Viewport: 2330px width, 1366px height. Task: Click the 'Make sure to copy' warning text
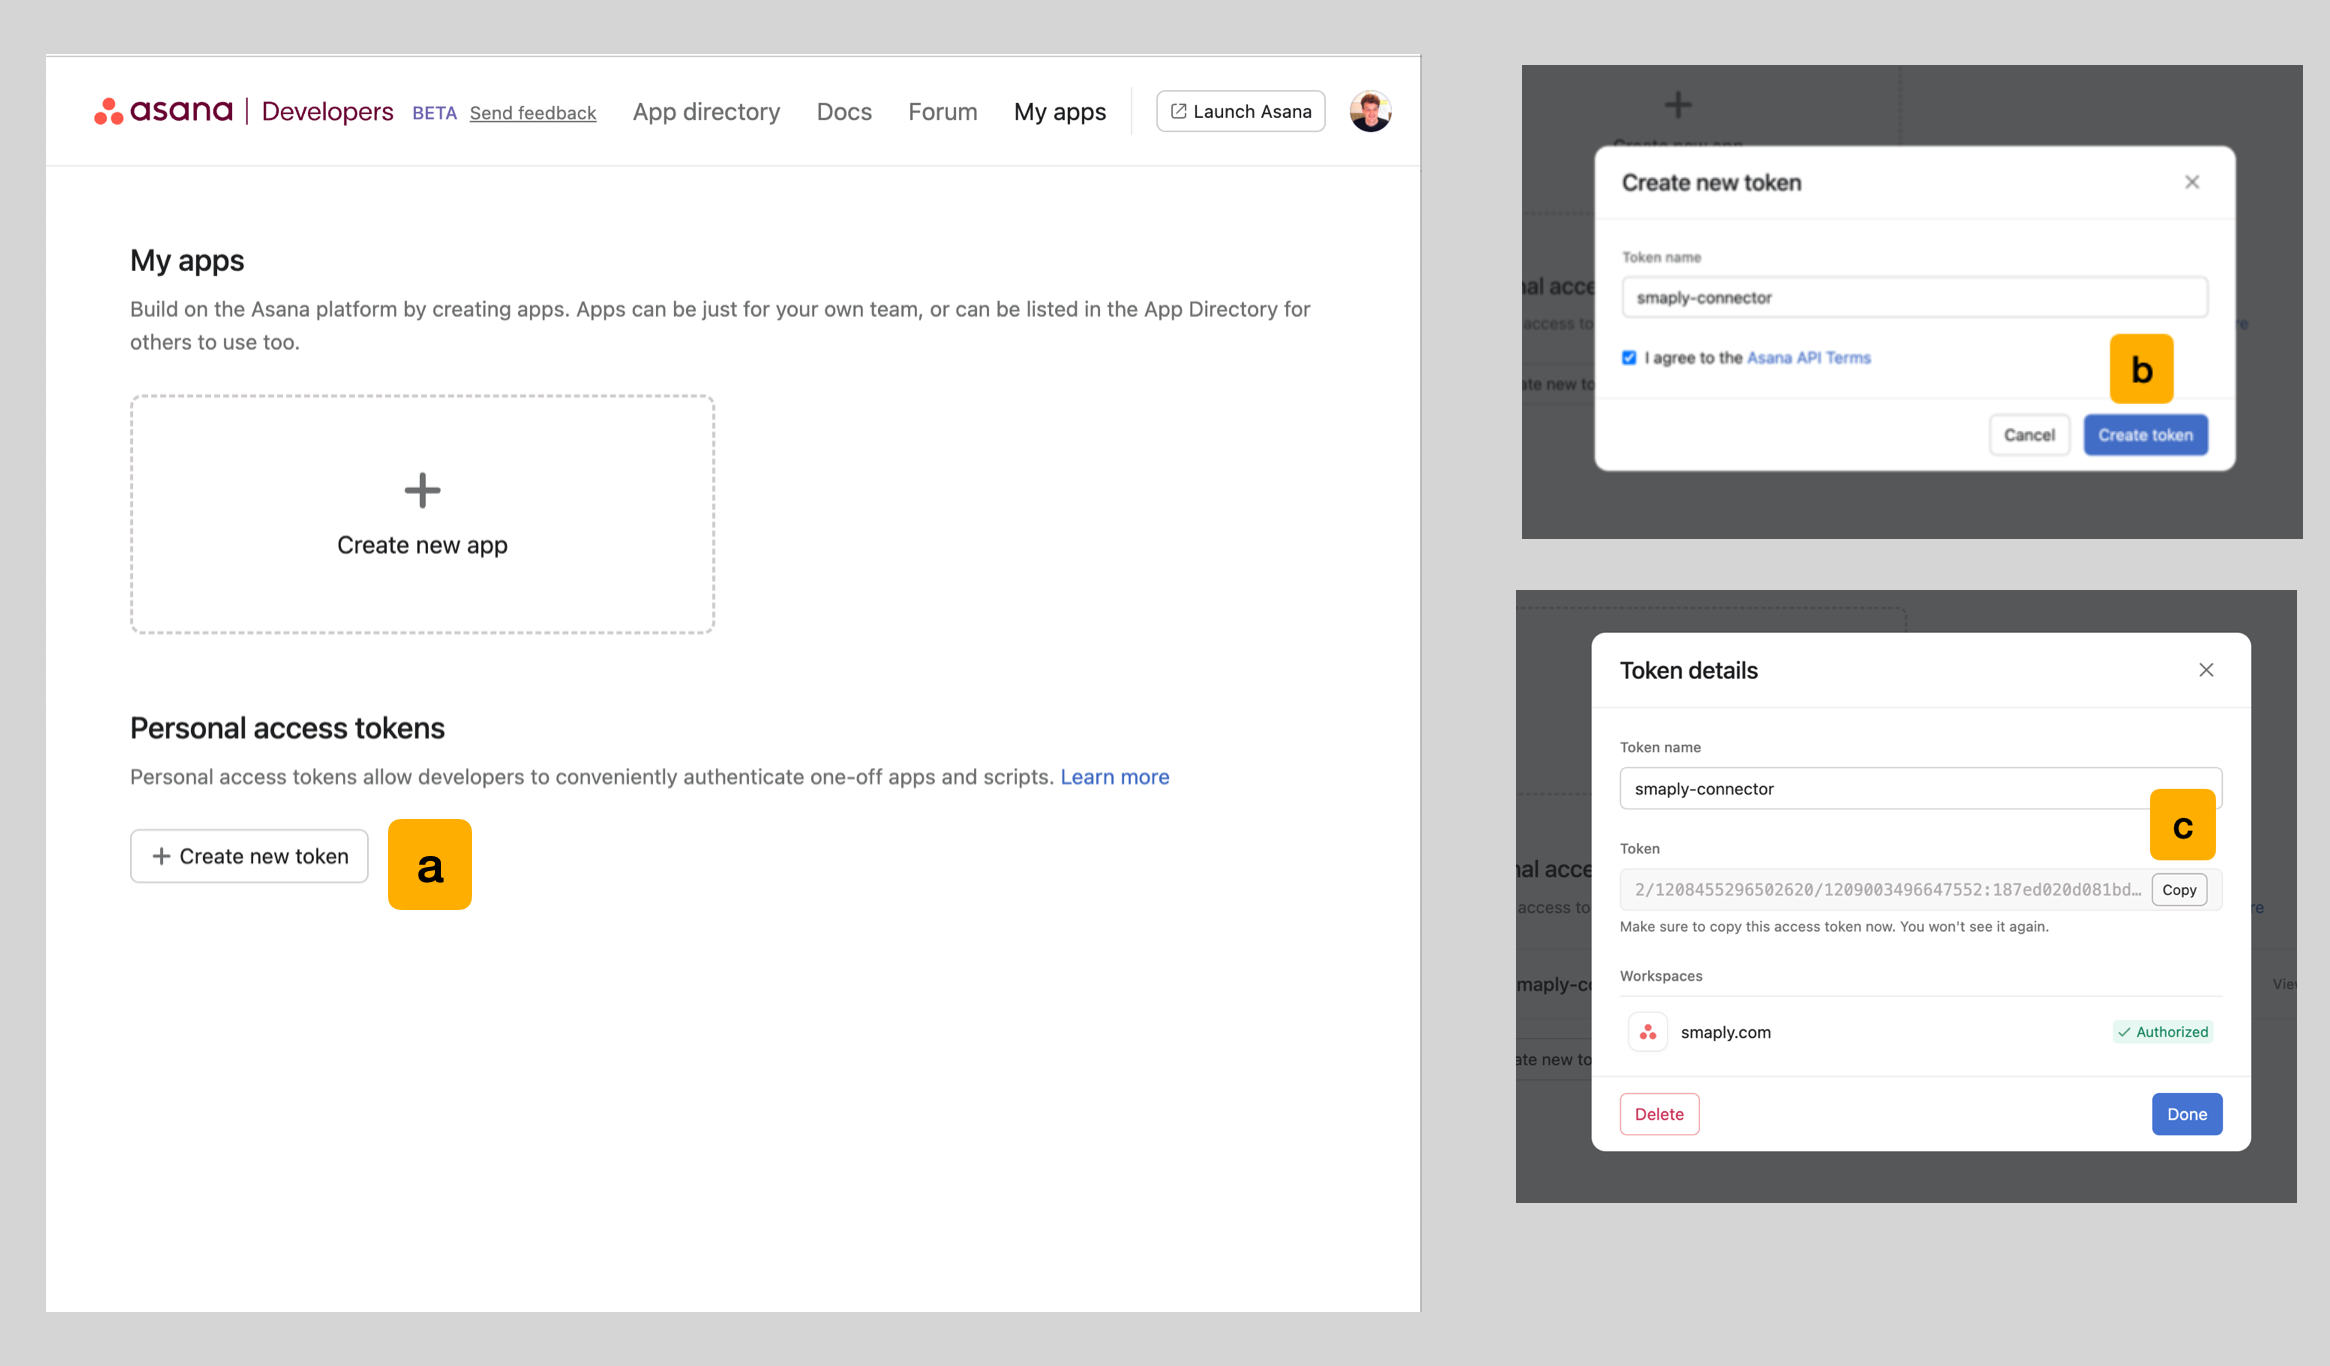1834,927
